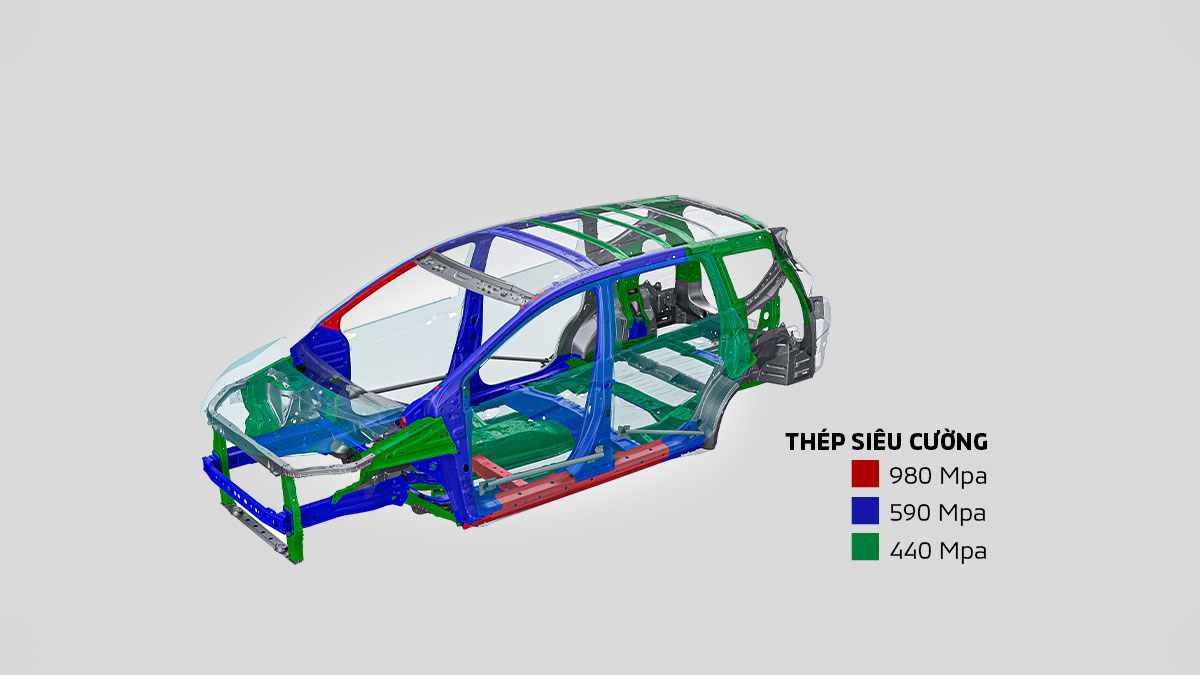Select the "590 Mpa" legend label
1200x675 pixels.
coord(937,513)
